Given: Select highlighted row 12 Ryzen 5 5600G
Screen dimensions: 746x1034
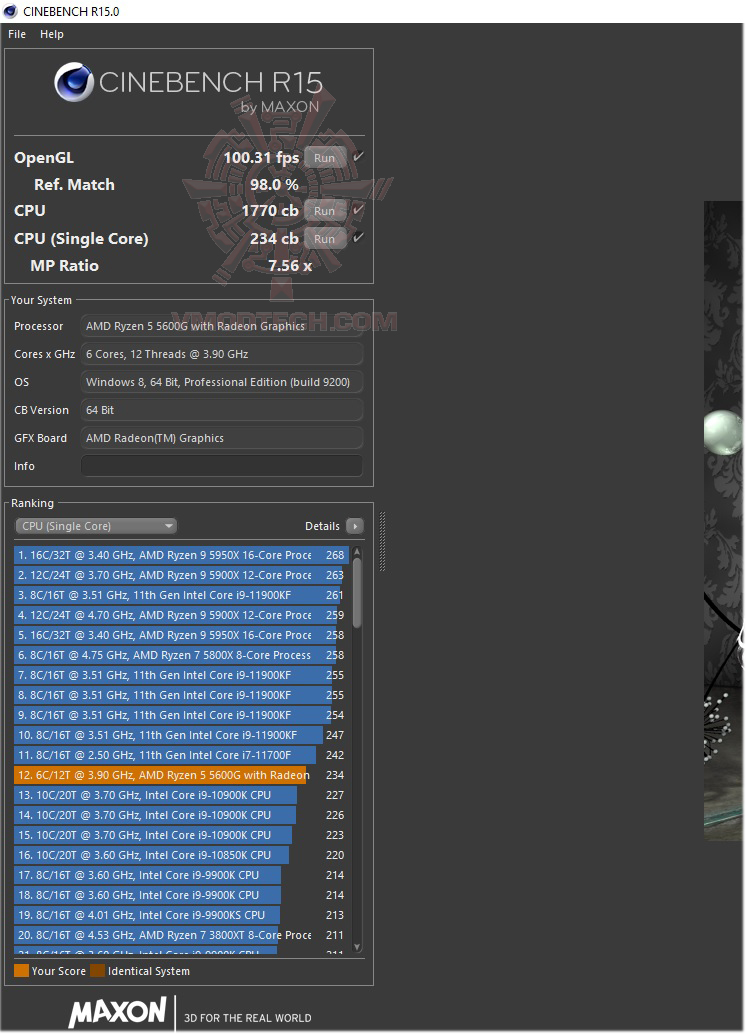Looking at the screenshot, I should 181,775.
